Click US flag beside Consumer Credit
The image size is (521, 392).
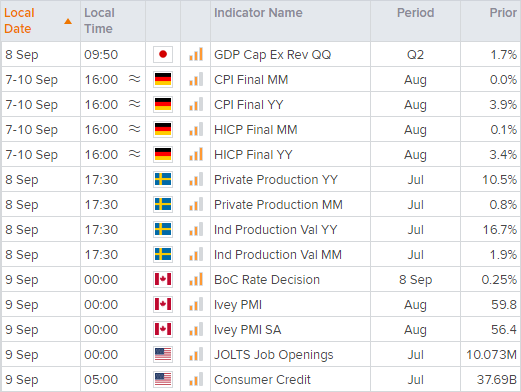point(163,379)
